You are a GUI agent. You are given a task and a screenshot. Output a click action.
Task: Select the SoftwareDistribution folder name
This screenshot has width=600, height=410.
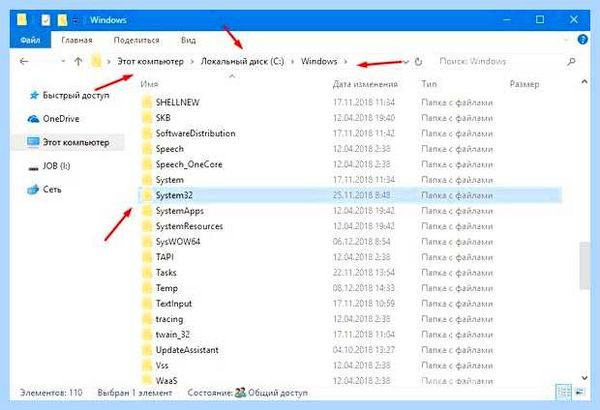[196, 134]
